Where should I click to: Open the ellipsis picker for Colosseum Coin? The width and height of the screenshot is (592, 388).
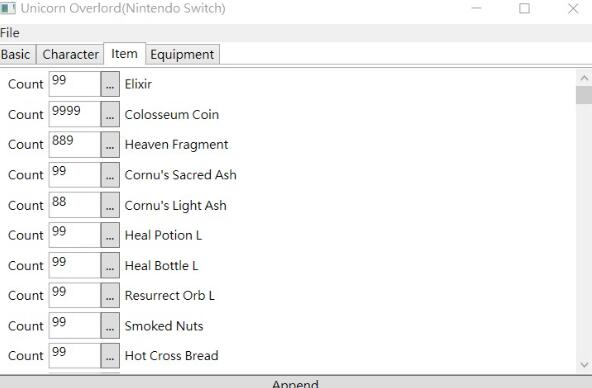tap(110, 114)
